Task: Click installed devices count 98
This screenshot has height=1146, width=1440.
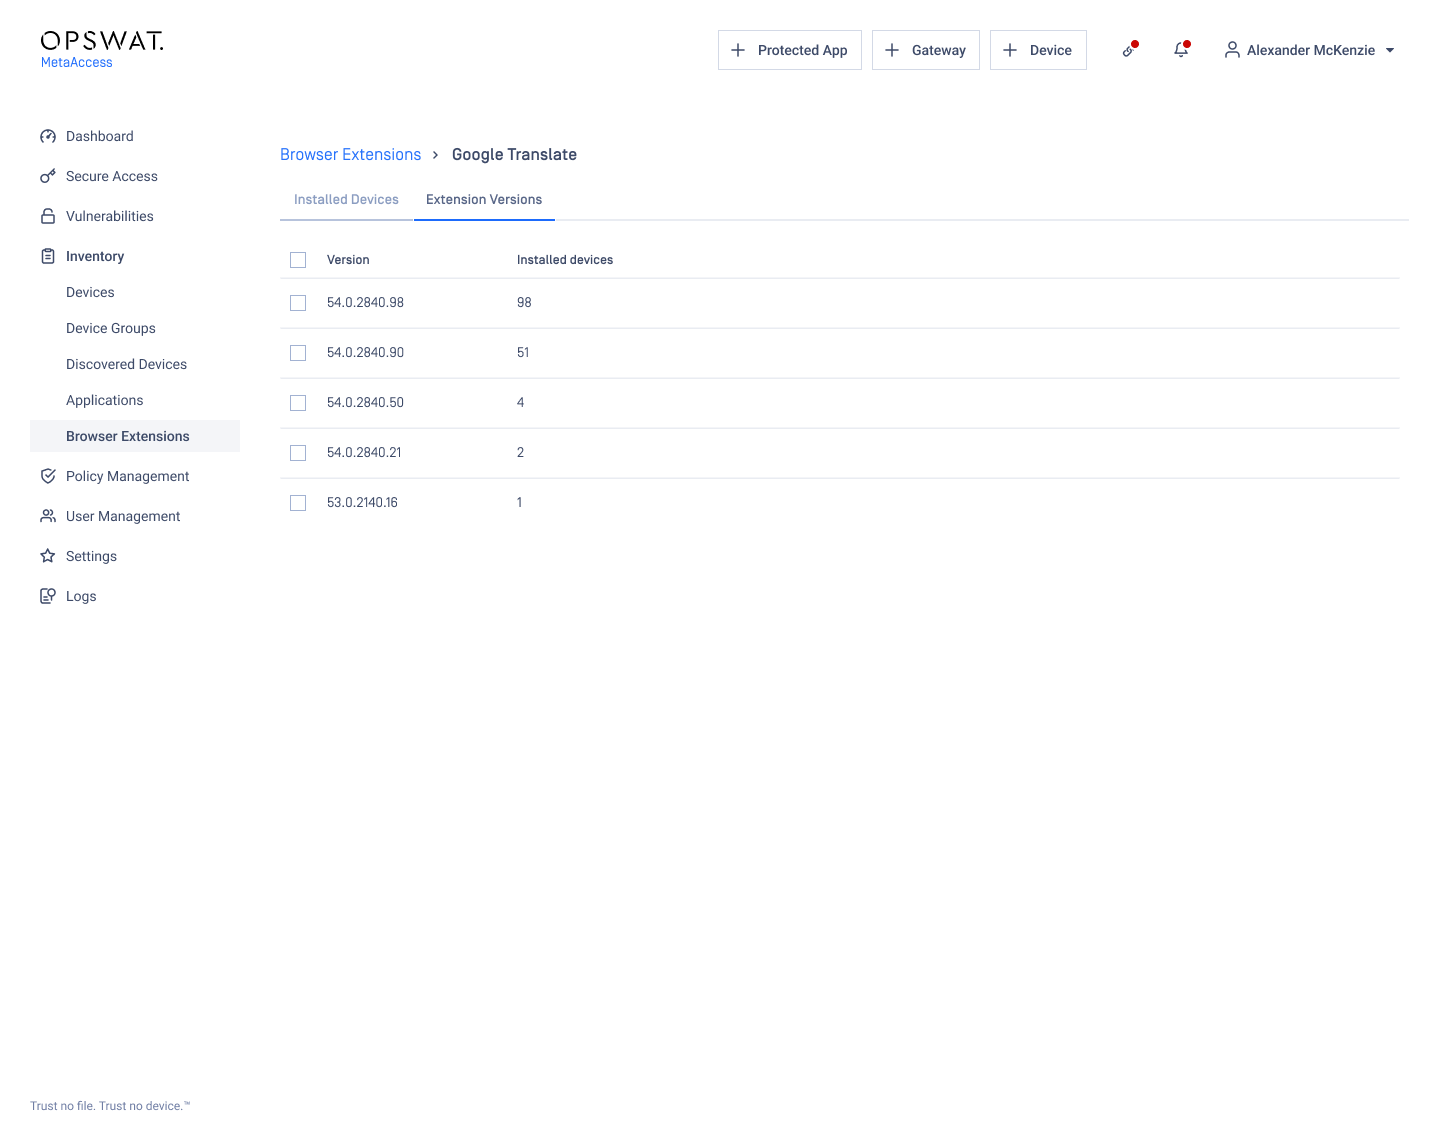Action: (524, 302)
